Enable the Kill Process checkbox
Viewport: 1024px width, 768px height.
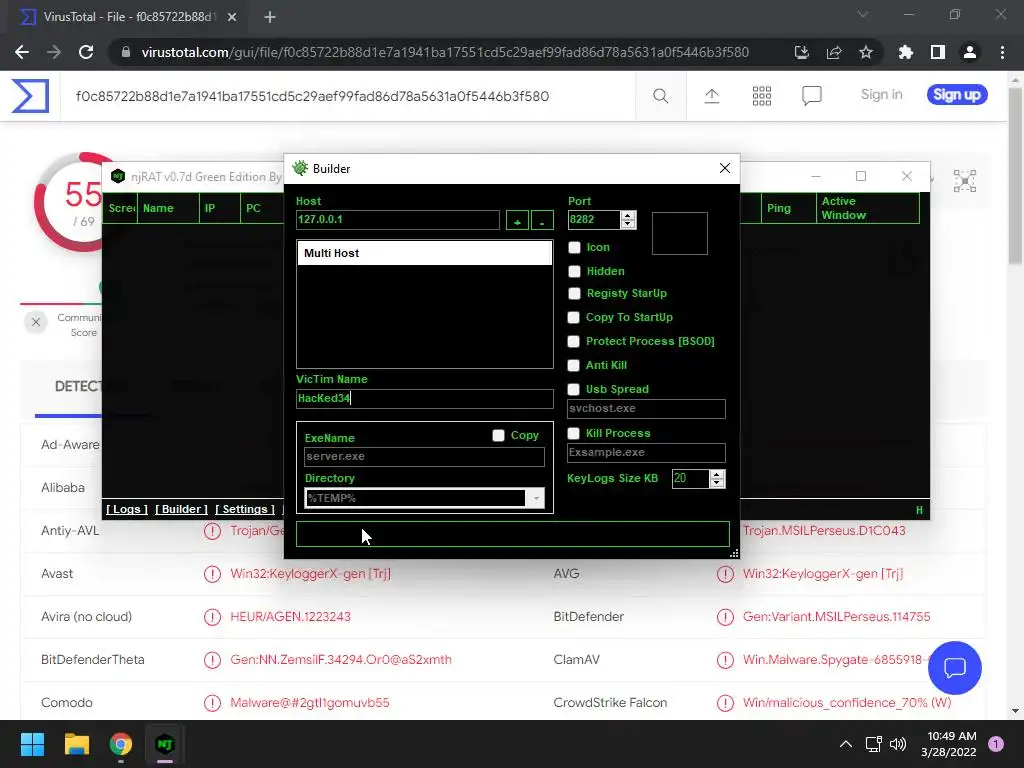point(573,433)
